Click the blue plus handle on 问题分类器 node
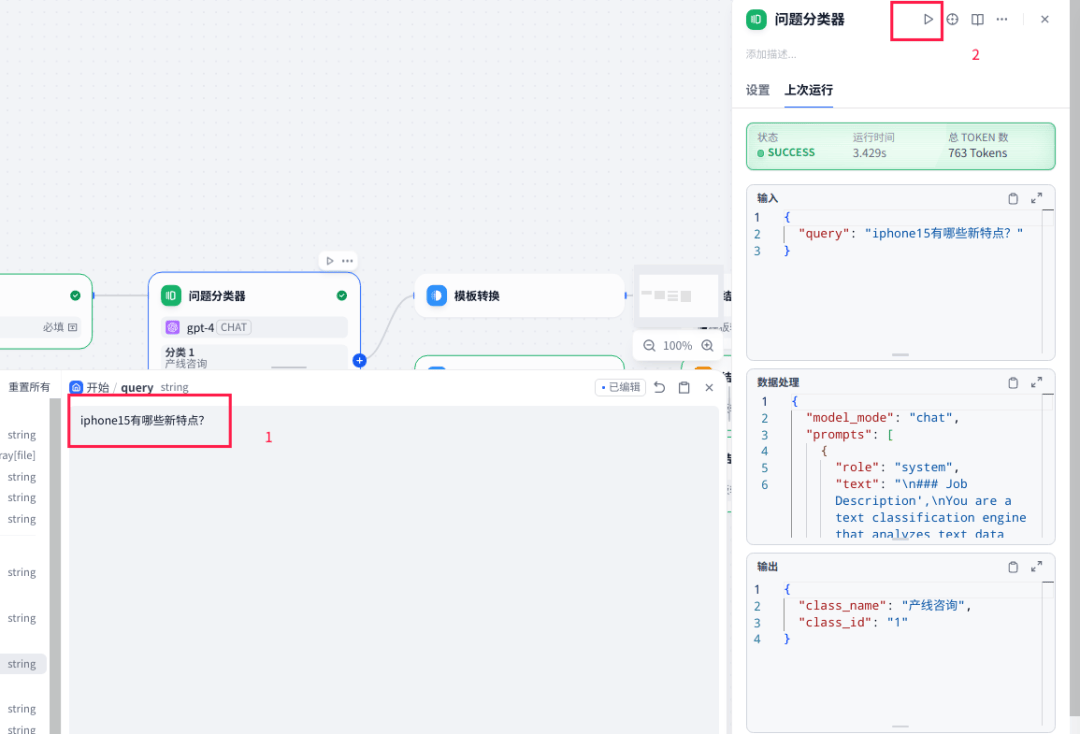This screenshot has height=734, width=1080. tap(359, 360)
